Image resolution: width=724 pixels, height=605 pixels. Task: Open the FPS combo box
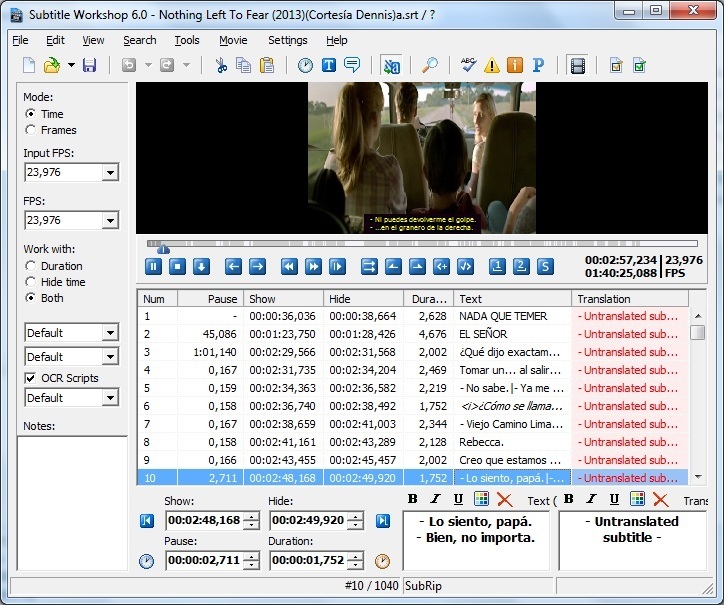click(110, 221)
